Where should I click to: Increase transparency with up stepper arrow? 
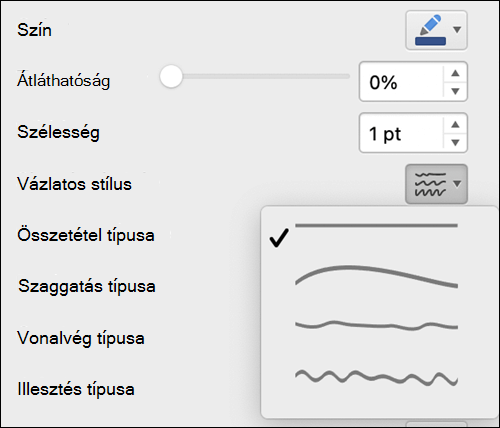[x=455, y=73]
